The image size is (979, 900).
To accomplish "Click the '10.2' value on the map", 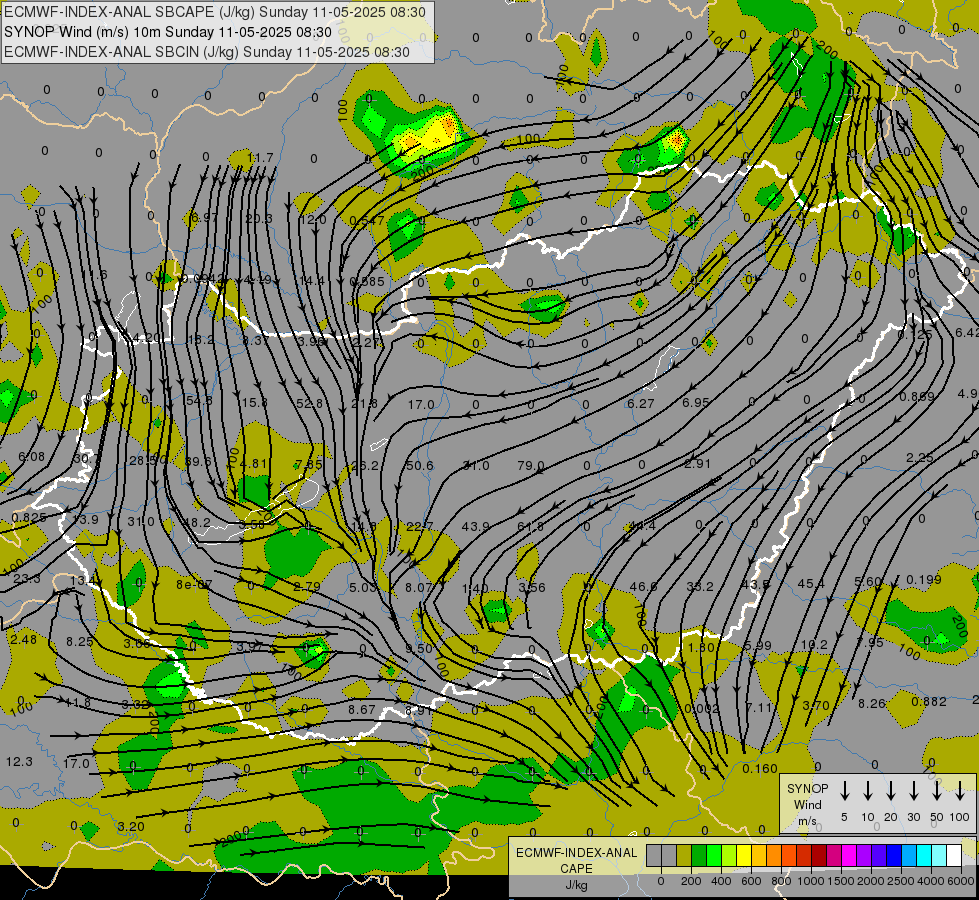I will 814,645.
